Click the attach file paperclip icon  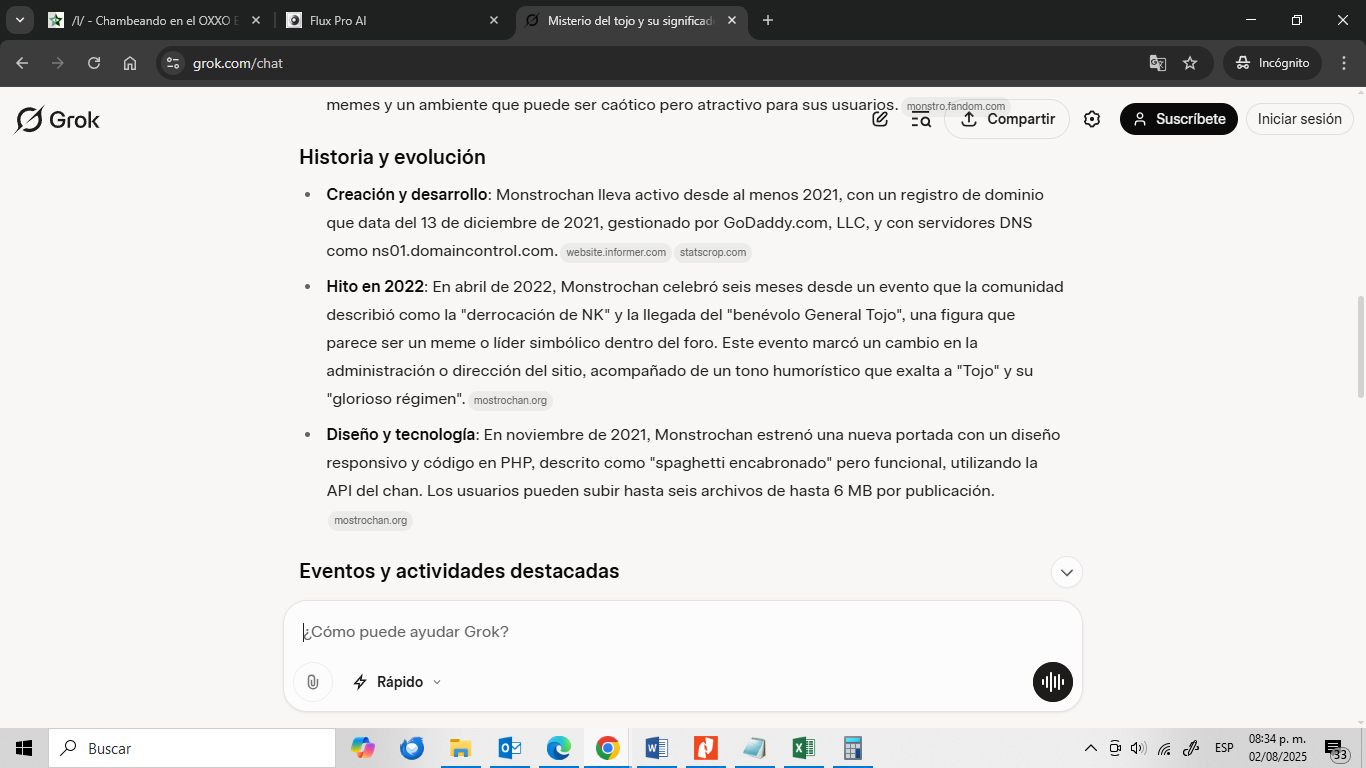(313, 682)
